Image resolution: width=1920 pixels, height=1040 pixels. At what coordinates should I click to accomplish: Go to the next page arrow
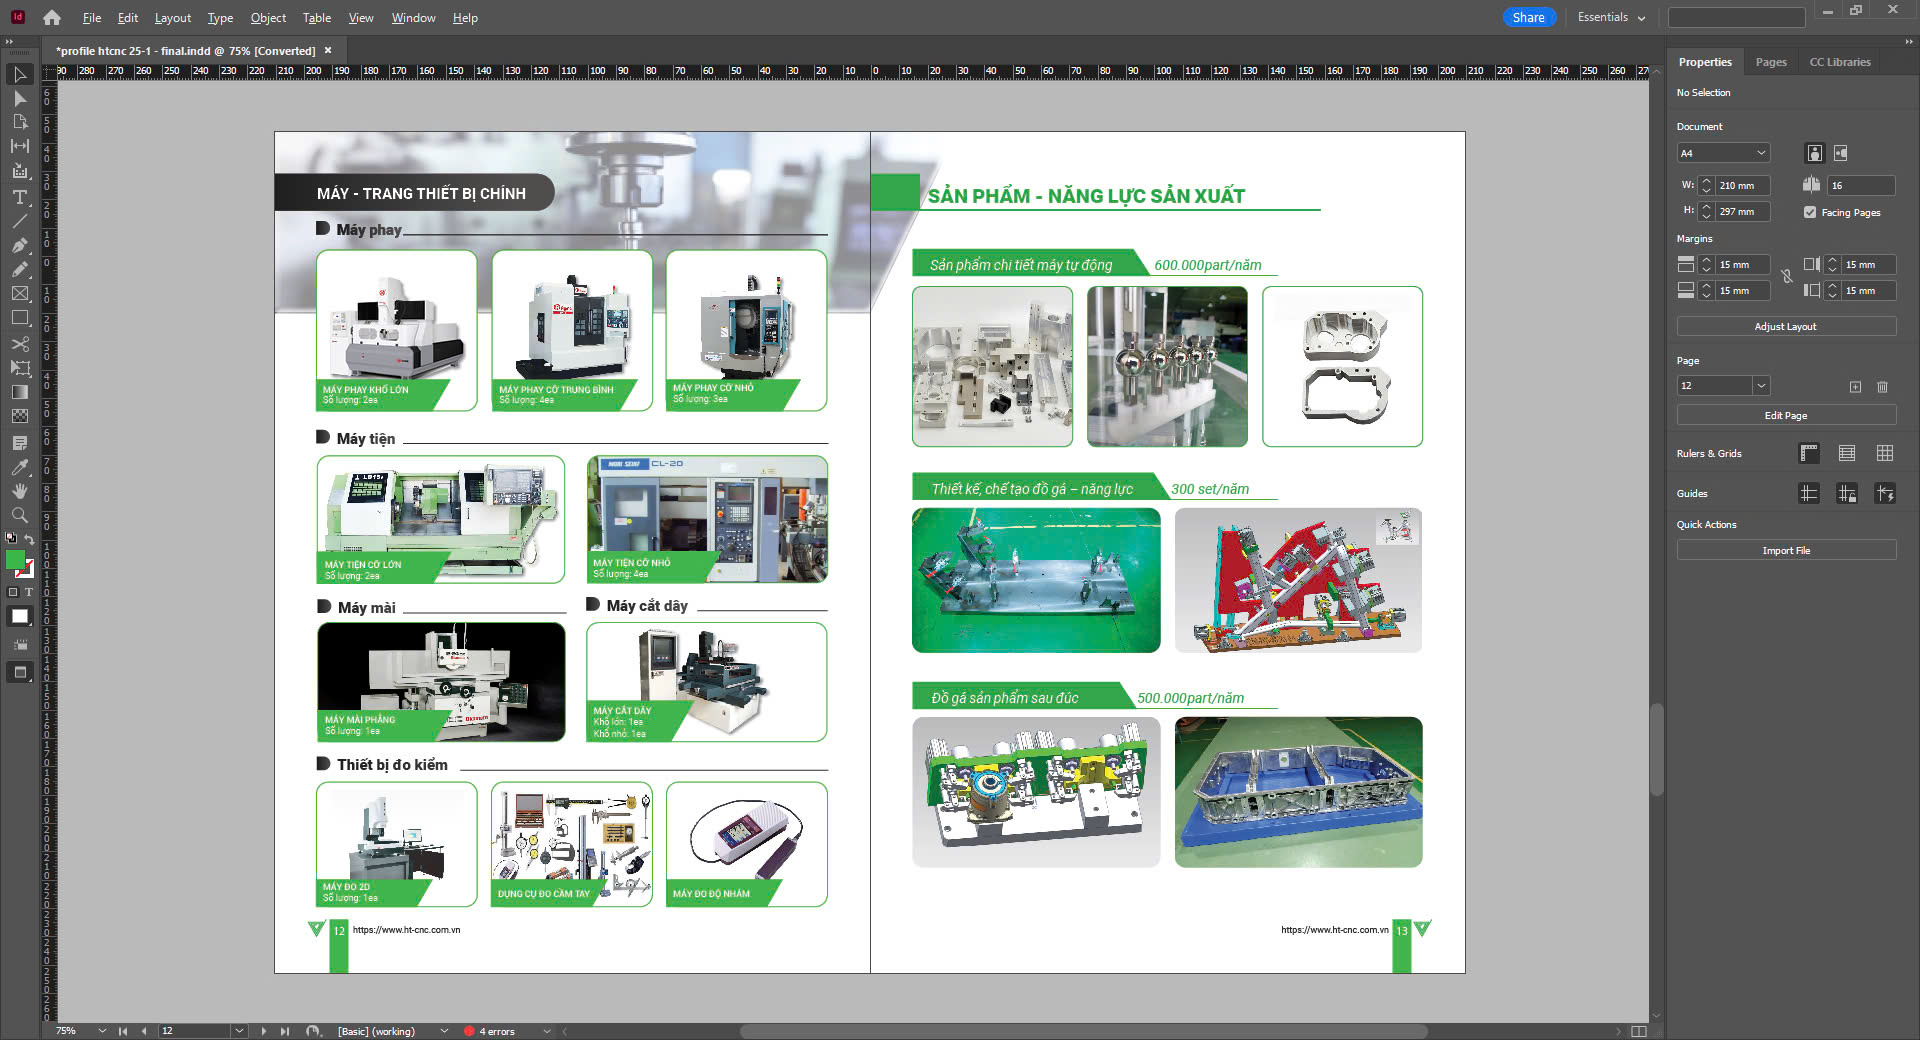click(x=264, y=1031)
